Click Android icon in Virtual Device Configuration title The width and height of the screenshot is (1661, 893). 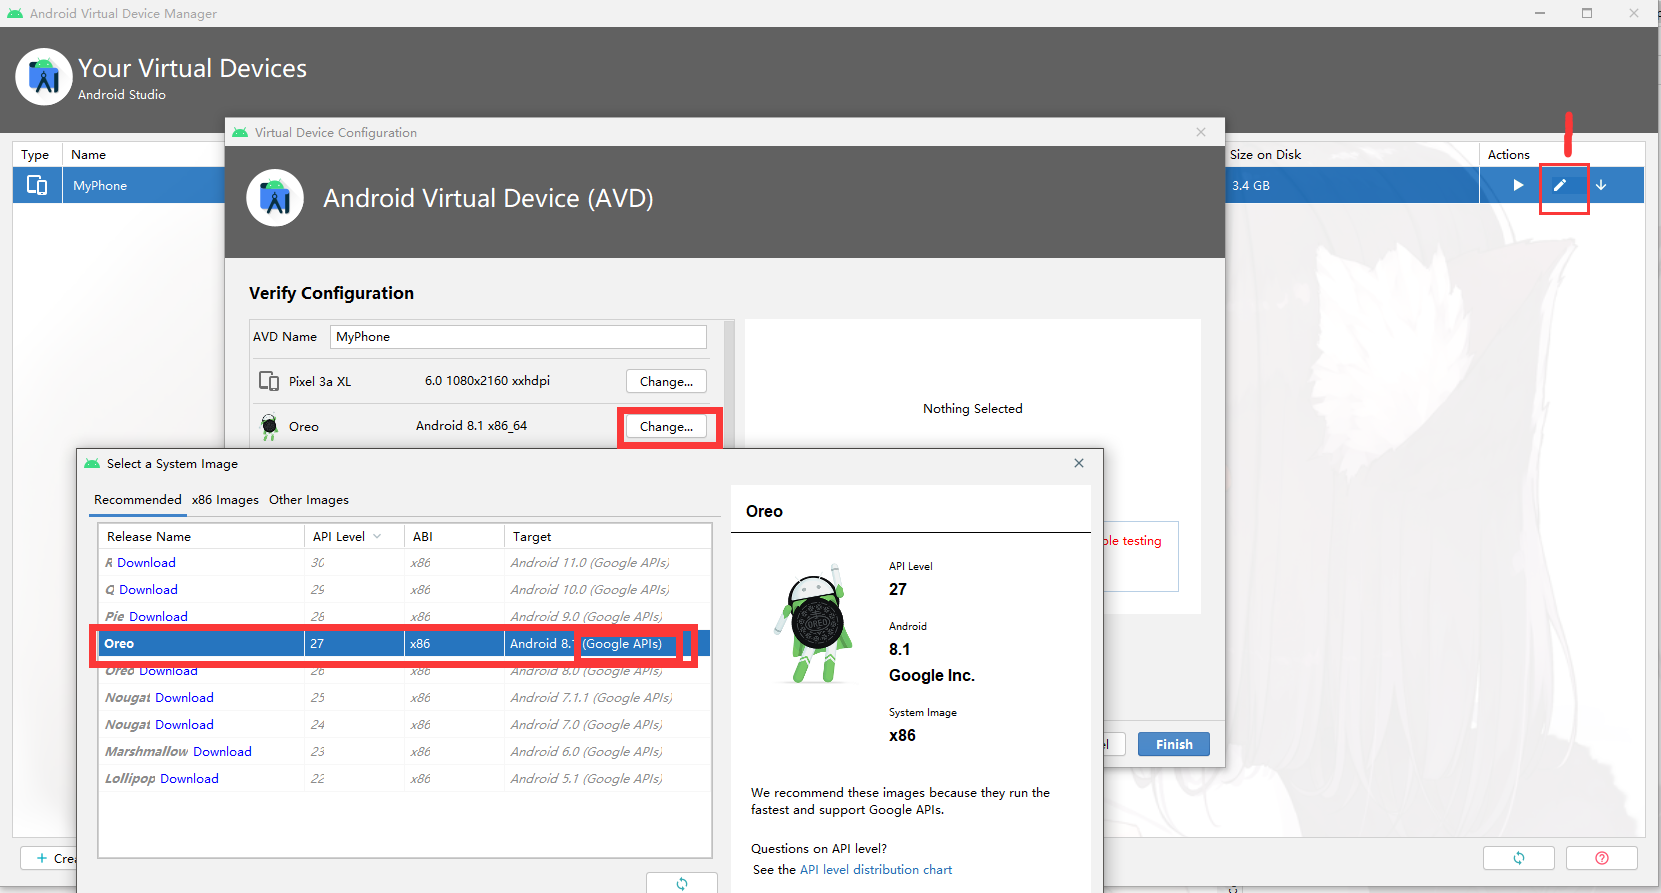point(240,132)
